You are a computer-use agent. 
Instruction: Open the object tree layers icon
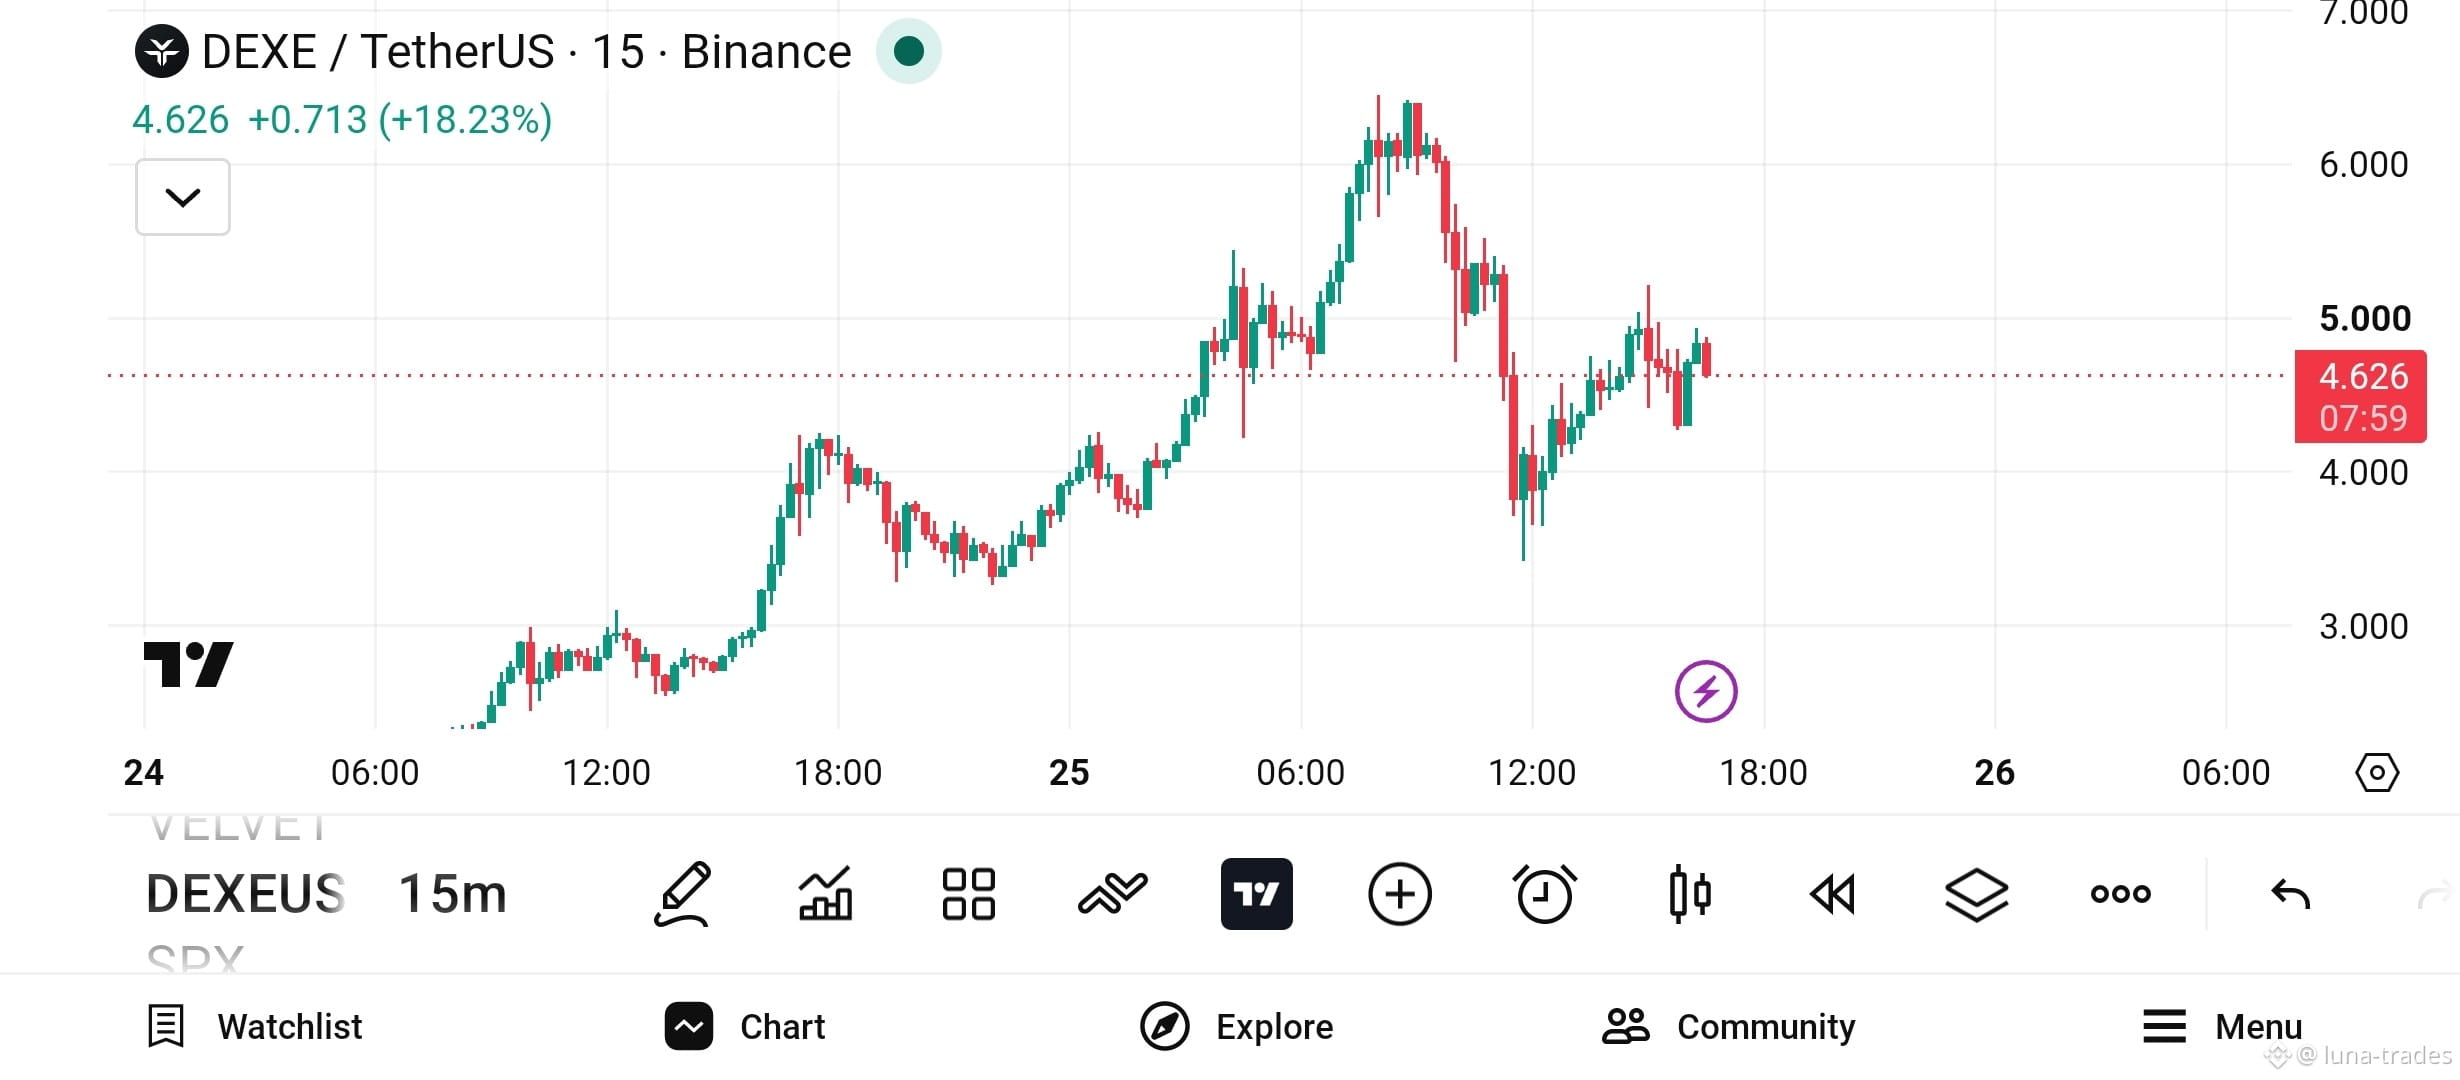tap(1976, 894)
